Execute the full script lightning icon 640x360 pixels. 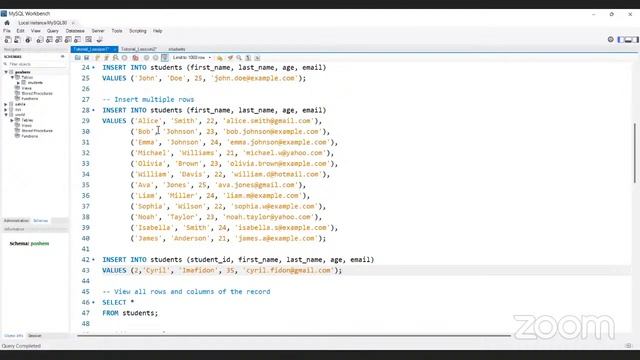point(98,58)
